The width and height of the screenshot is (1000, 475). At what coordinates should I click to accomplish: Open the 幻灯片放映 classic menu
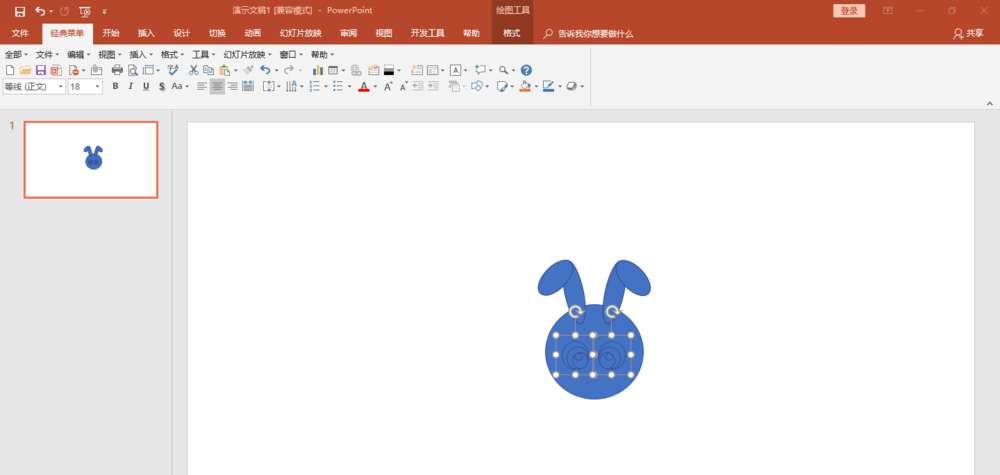(247, 55)
